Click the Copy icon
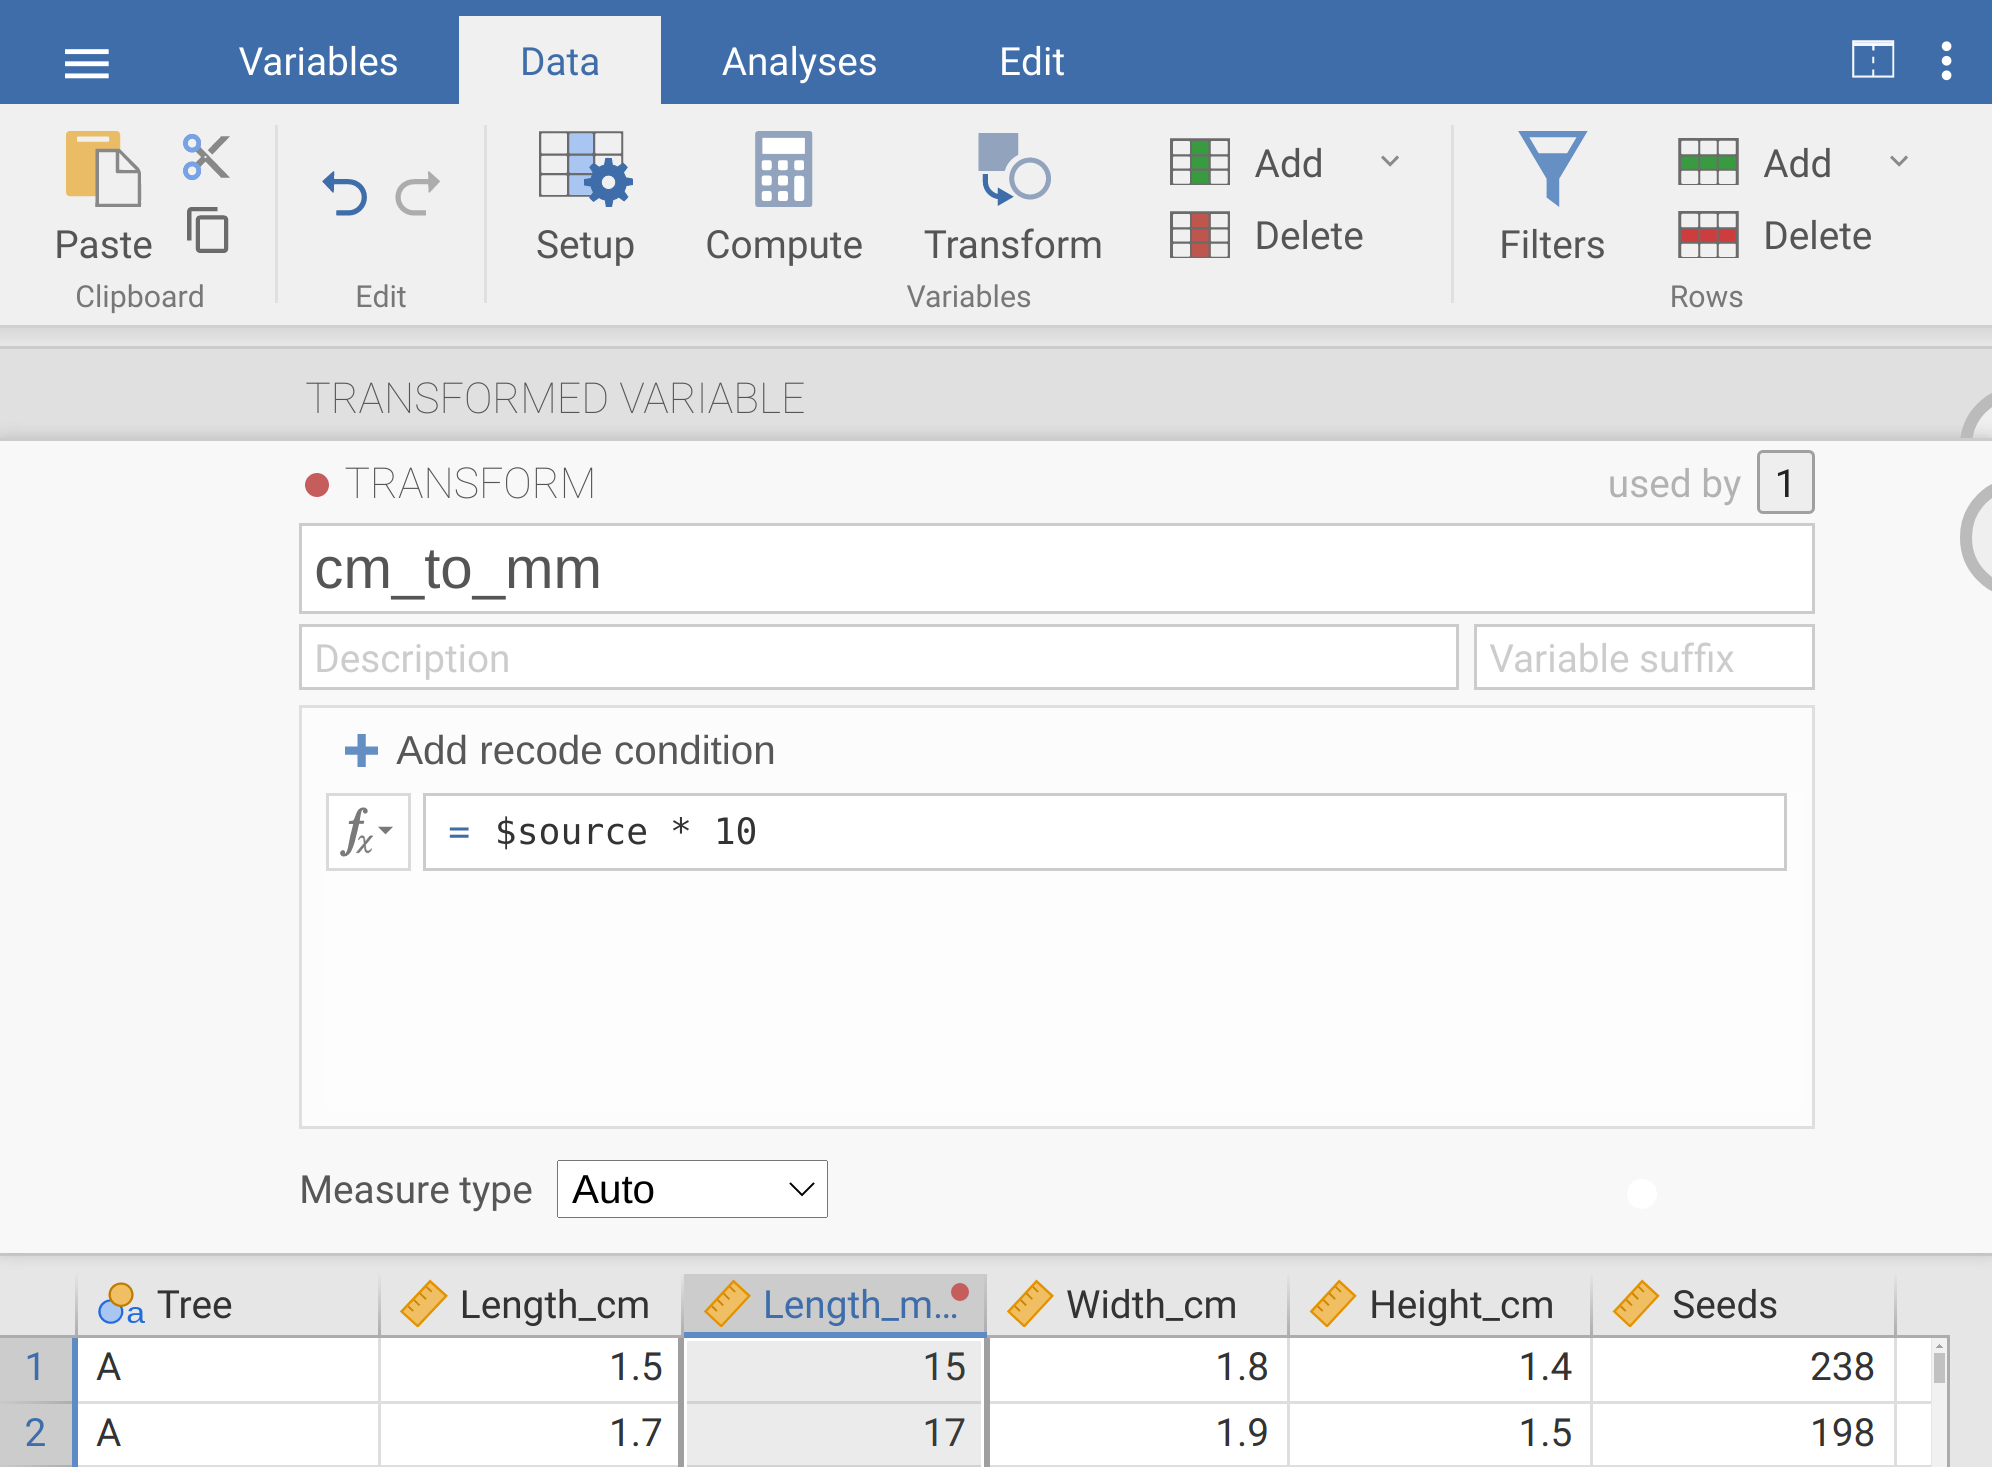The height and width of the screenshot is (1467, 1992). [208, 231]
